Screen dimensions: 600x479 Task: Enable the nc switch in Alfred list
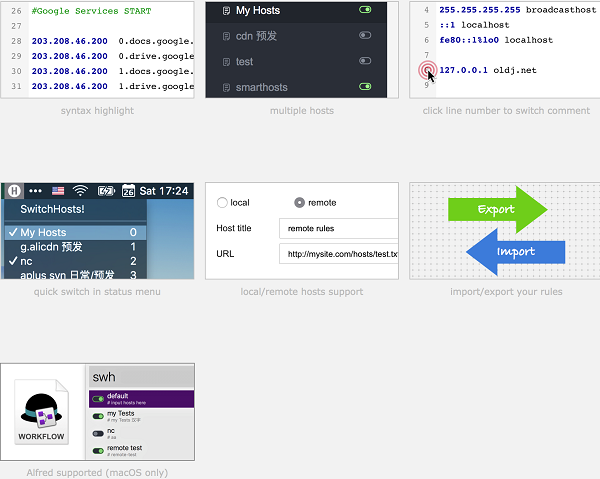(98, 433)
